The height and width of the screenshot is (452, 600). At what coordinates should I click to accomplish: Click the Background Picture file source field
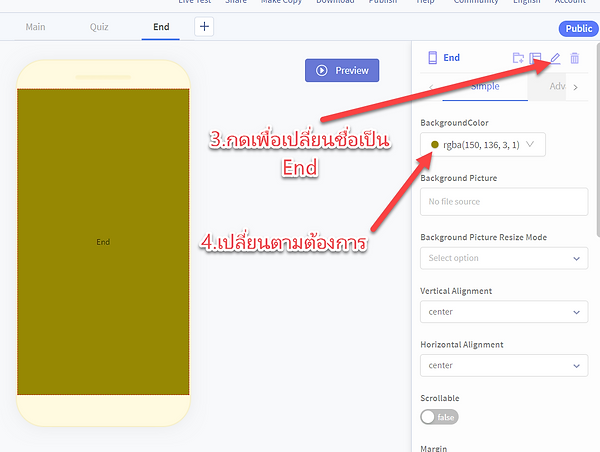(504, 202)
